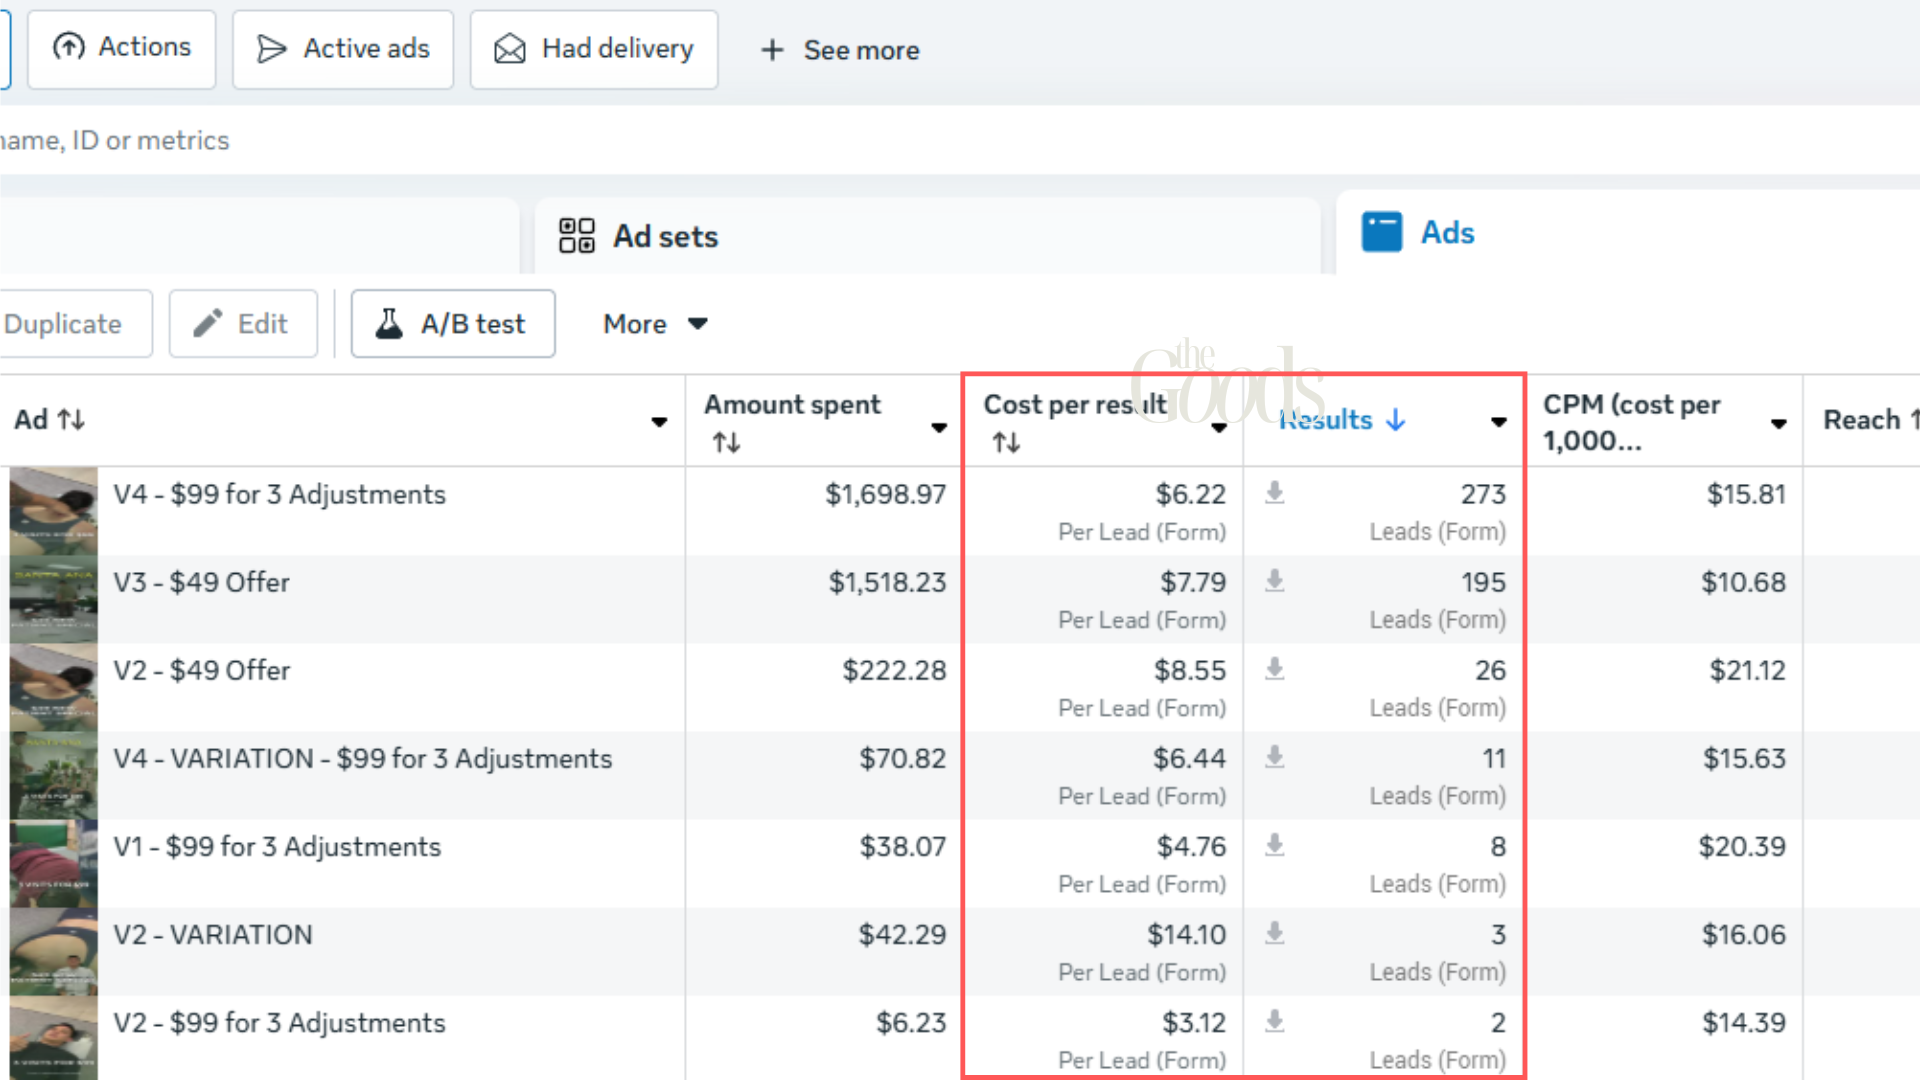Click the download icon beside 8 results
This screenshot has width=1920, height=1080.
[x=1274, y=845]
